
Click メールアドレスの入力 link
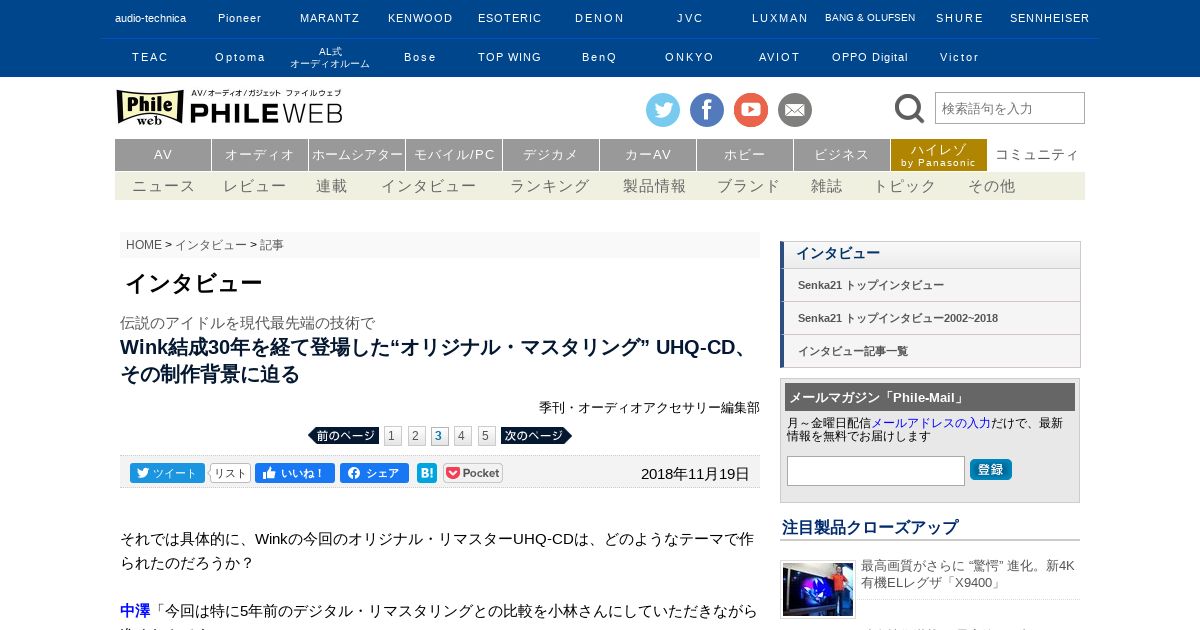coord(931,423)
